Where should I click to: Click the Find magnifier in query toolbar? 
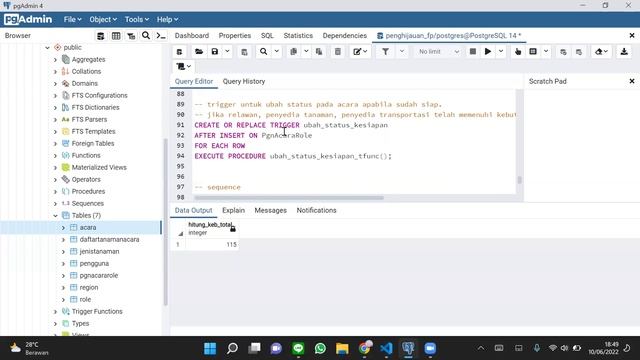tap(264, 52)
